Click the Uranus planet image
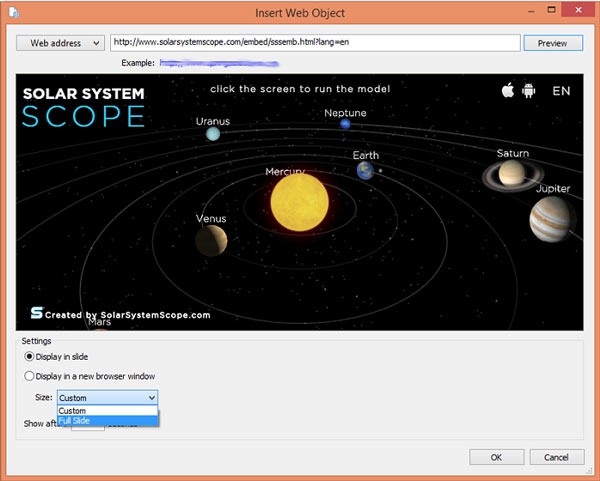This screenshot has width=600, height=481. point(213,134)
